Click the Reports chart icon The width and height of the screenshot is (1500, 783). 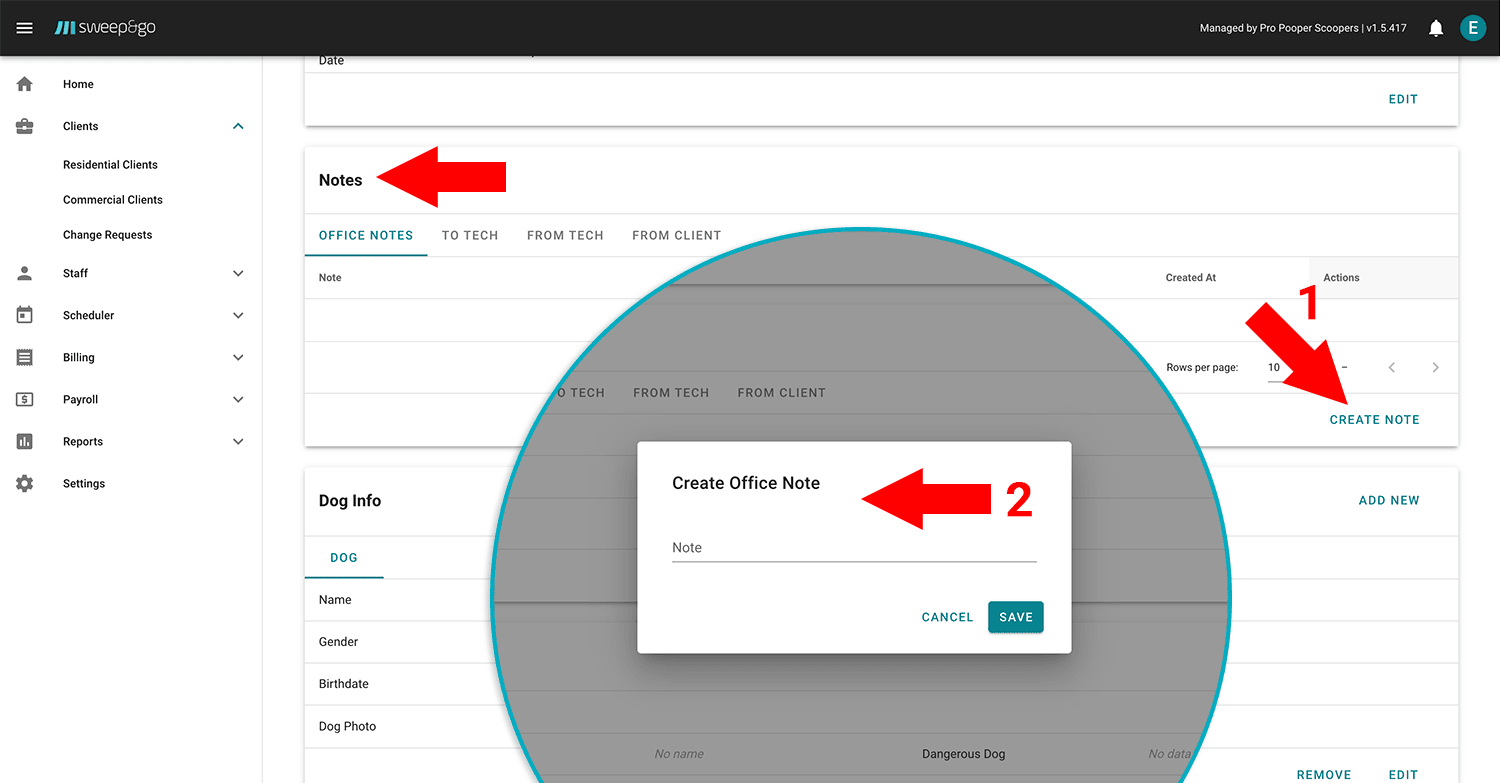pos(25,441)
